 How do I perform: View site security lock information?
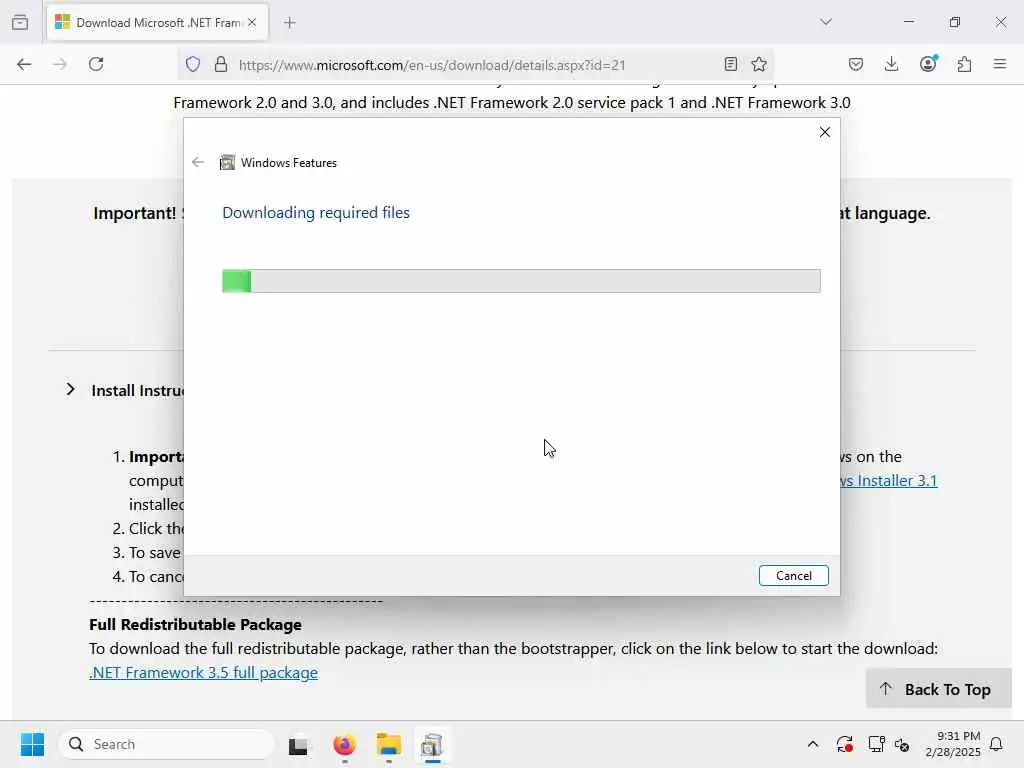click(221, 64)
